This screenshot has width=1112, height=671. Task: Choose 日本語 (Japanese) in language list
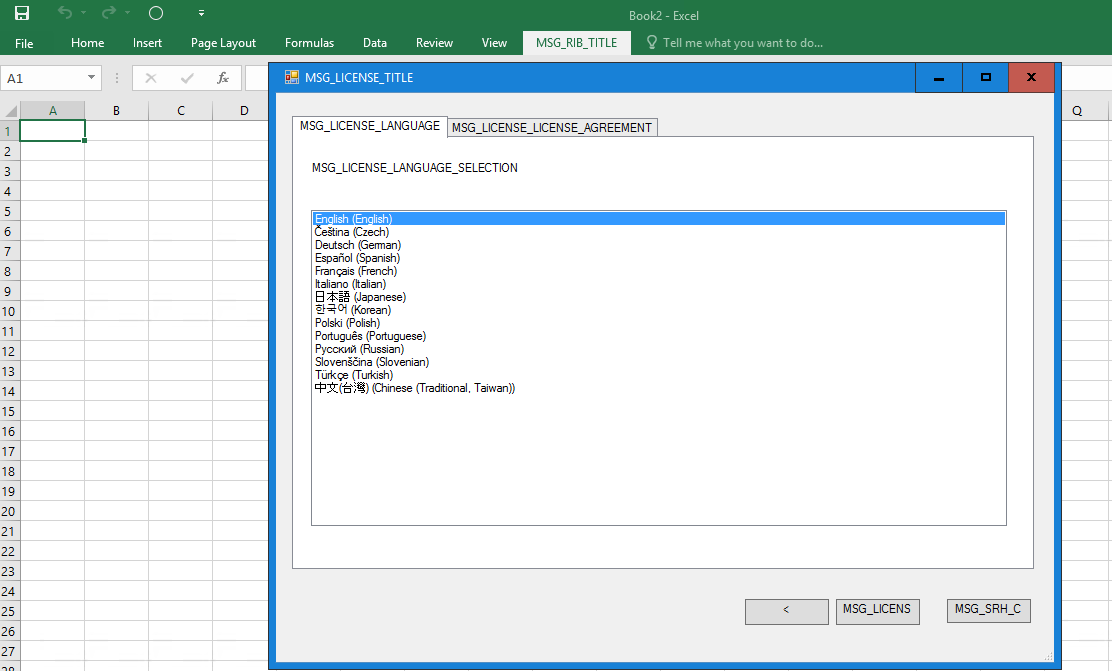point(659,297)
